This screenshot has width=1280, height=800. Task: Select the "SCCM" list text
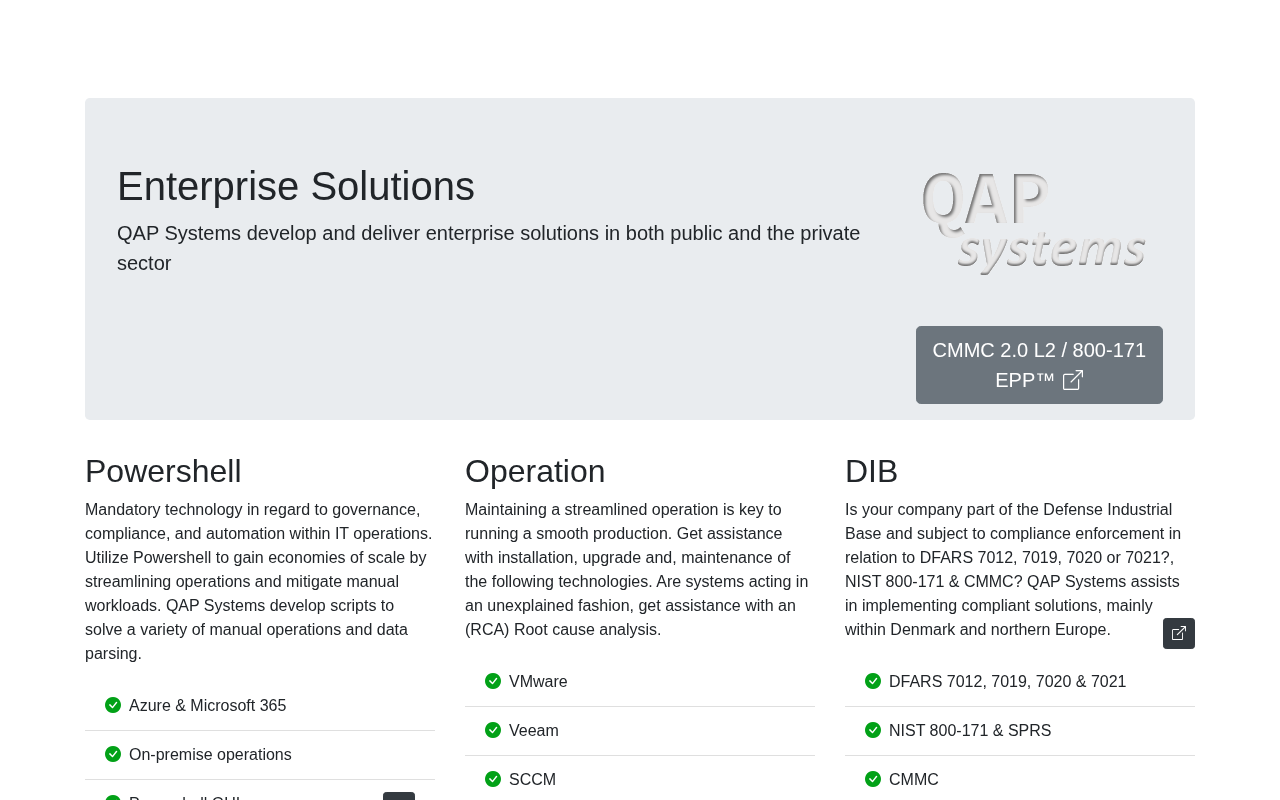(x=532, y=780)
